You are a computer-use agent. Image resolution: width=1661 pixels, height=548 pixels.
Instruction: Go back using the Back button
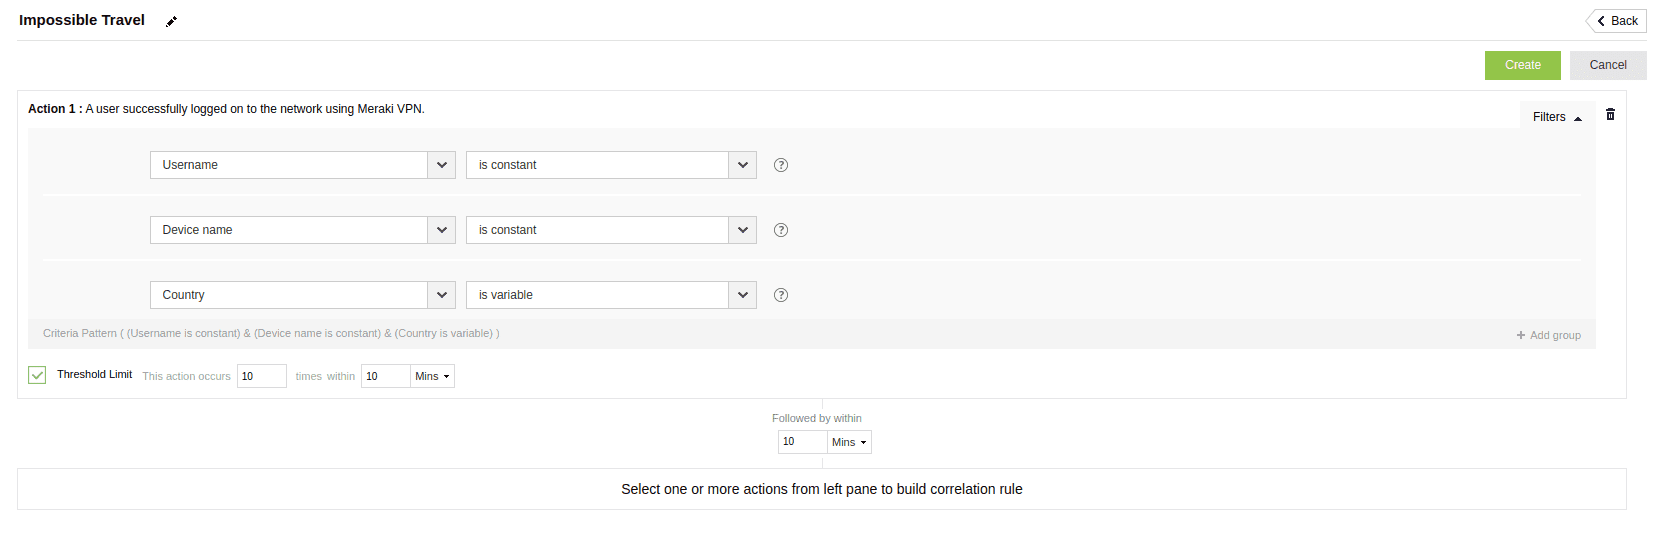[x=1617, y=21]
